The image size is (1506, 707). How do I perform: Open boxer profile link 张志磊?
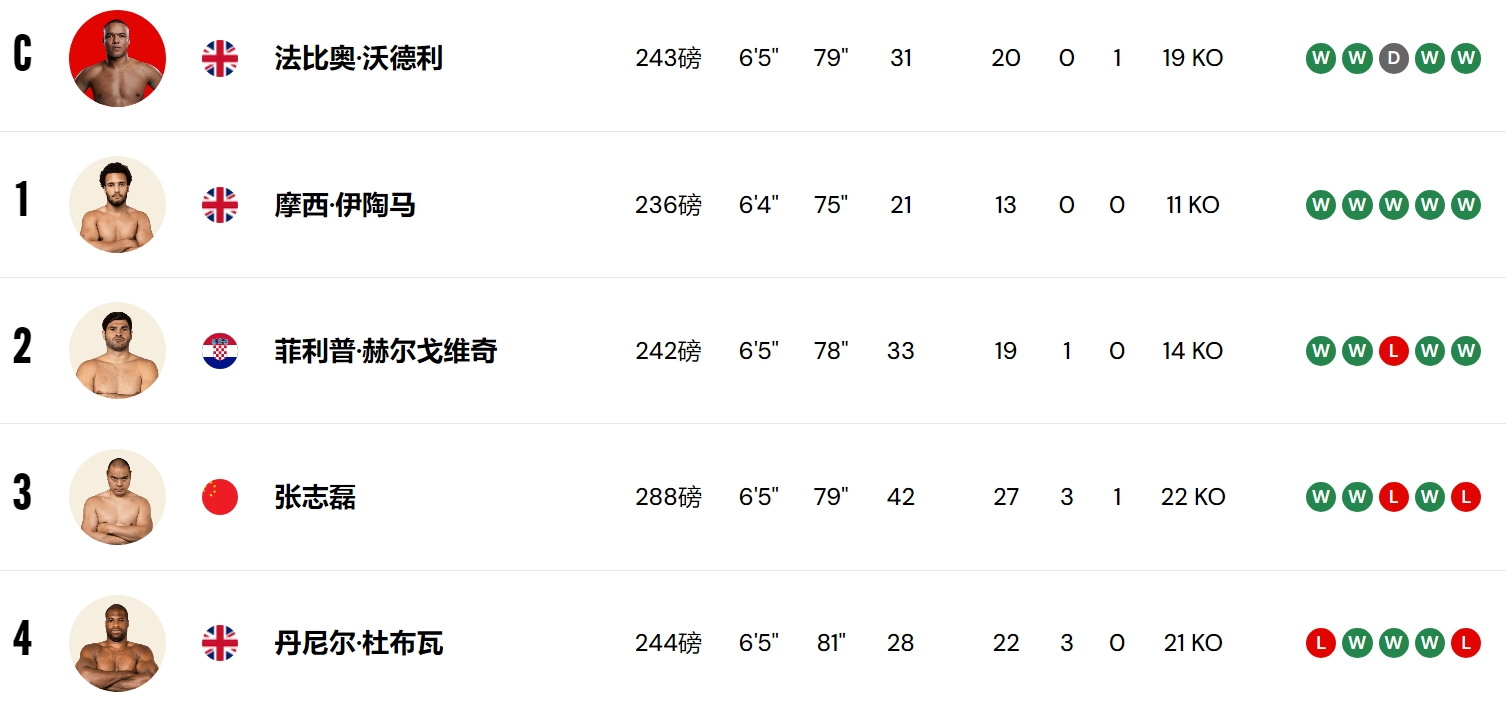coord(315,497)
